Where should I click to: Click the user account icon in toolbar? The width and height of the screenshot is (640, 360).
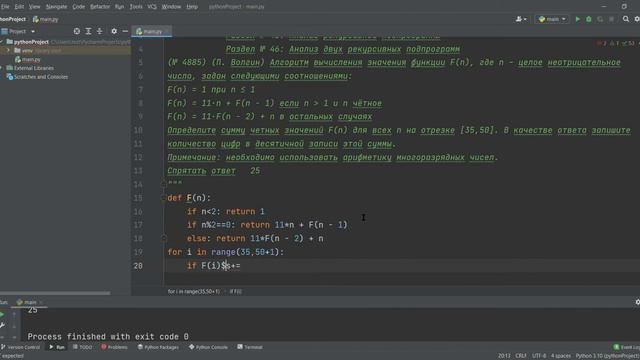tap(520, 19)
